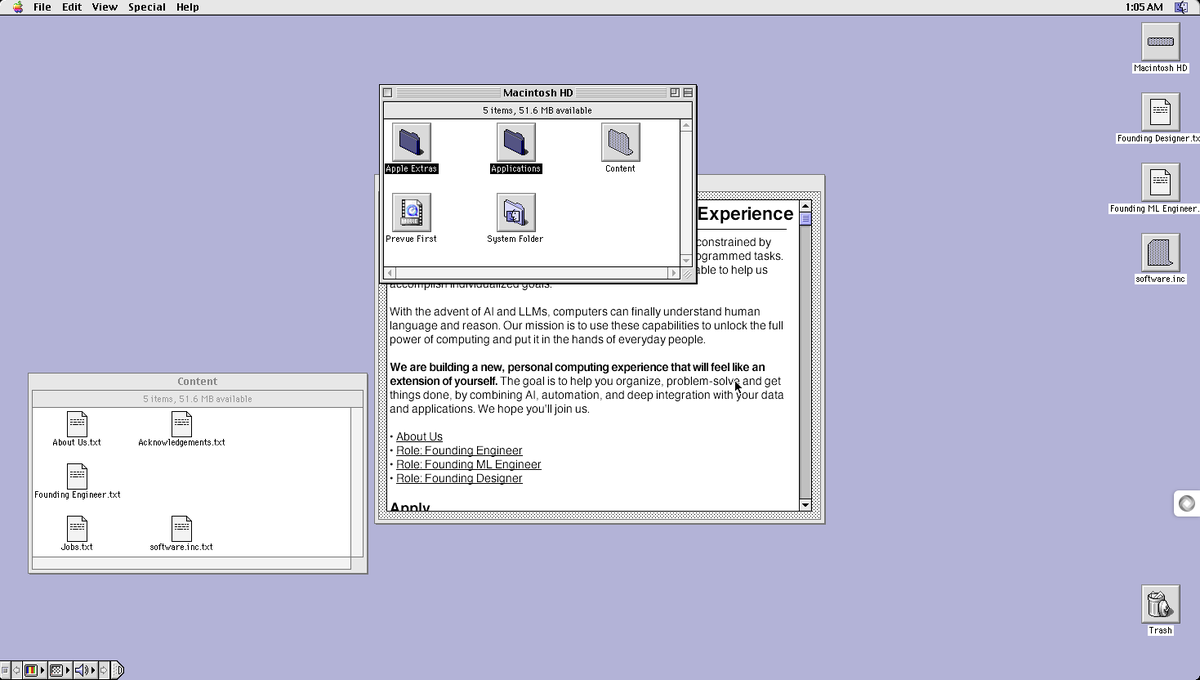Image resolution: width=1200 pixels, height=680 pixels.
Task: Click "With the advent of AI and LLMs" paragraph
Action: 586,326
